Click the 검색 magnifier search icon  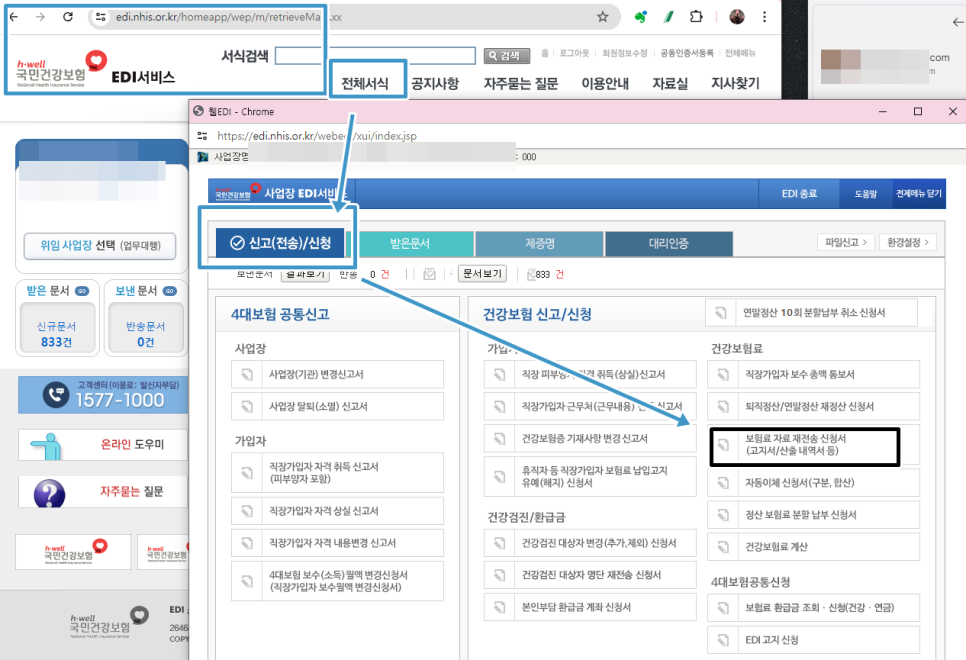point(495,55)
